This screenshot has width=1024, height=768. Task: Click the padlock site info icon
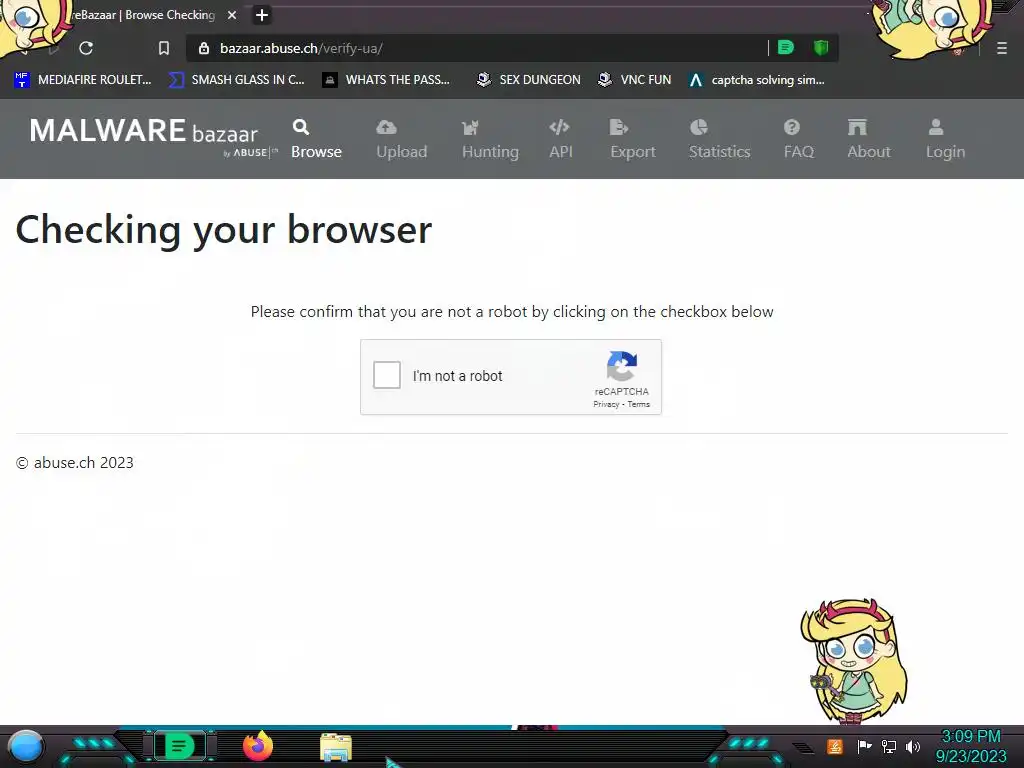(204, 48)
